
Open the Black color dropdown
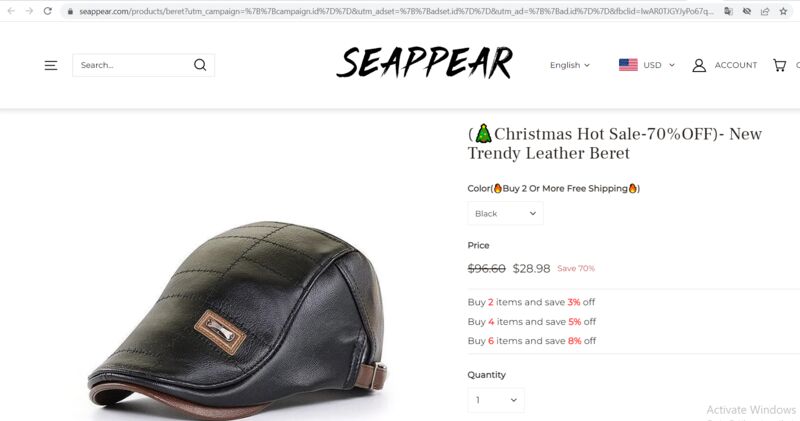point(505,213)
